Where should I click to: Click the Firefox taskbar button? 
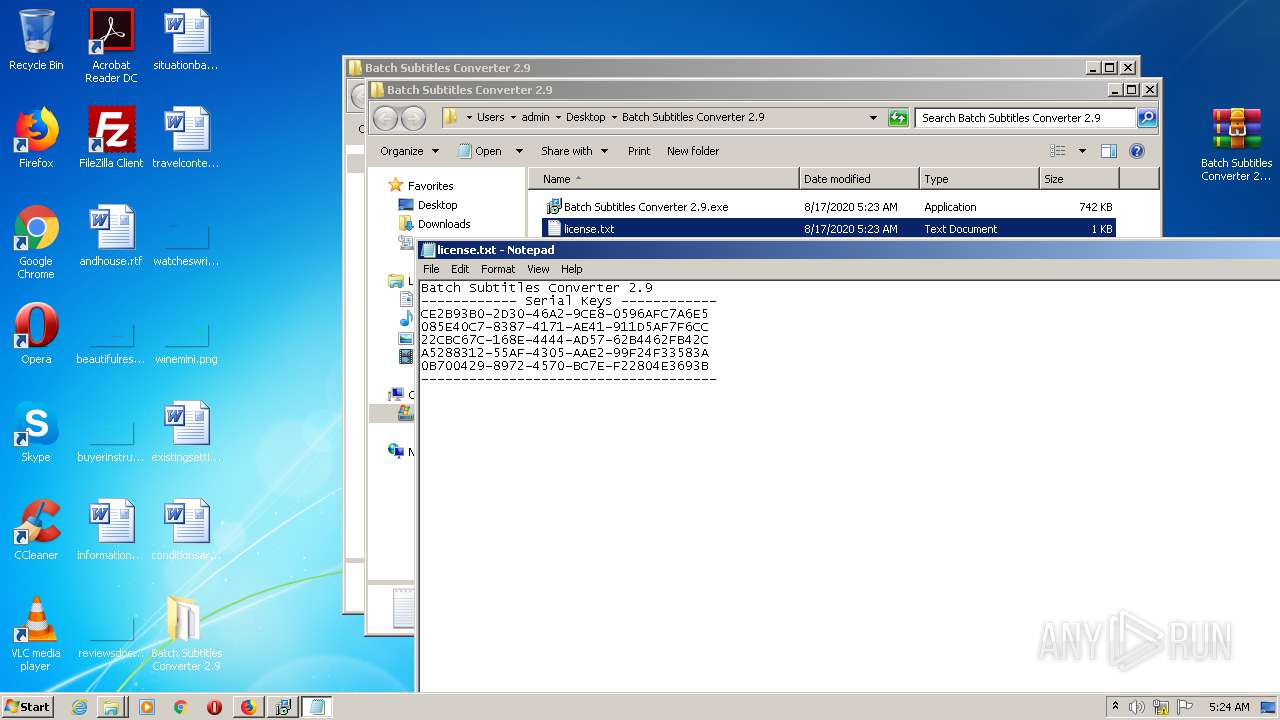pos(249,707)
